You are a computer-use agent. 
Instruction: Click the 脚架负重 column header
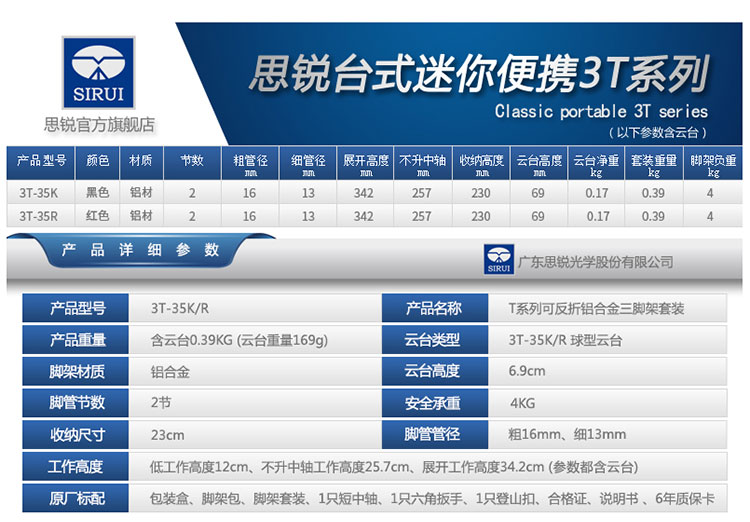click(x=713, y=160)
